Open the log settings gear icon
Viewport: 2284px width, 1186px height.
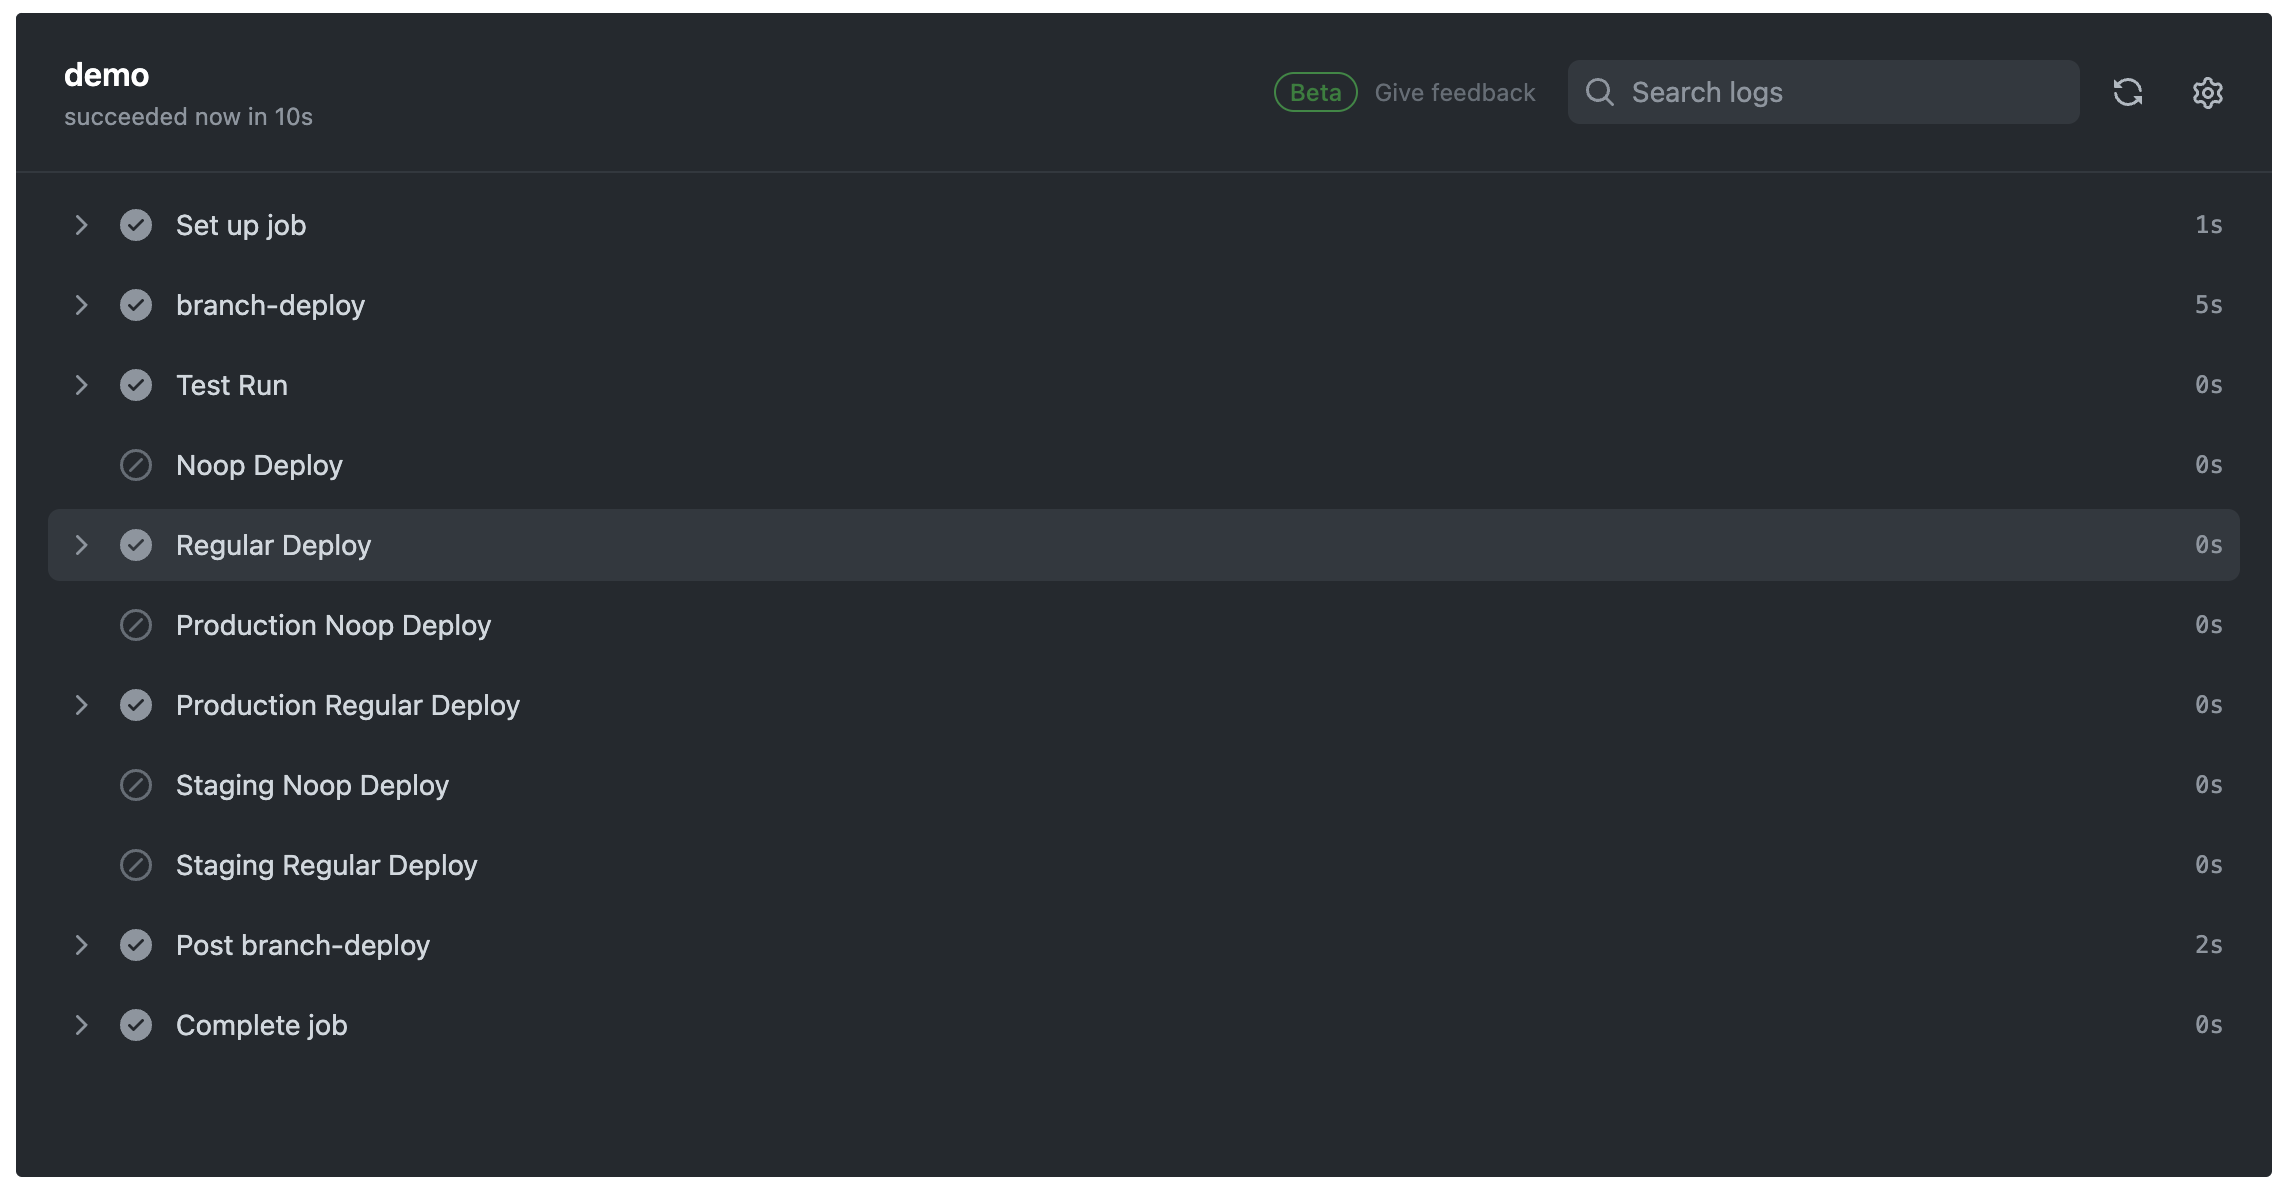[2208, 92]
